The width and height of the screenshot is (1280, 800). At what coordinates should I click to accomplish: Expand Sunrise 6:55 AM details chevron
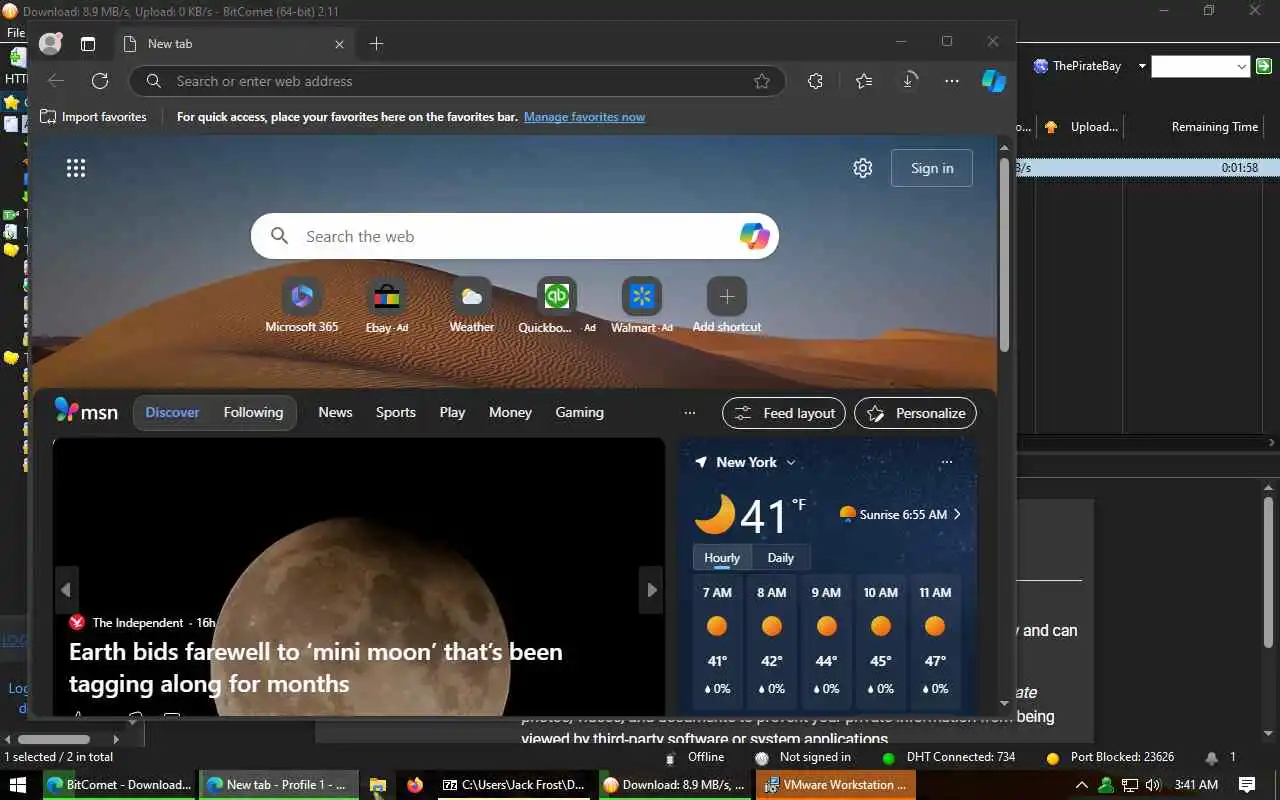tap(957, 514)
